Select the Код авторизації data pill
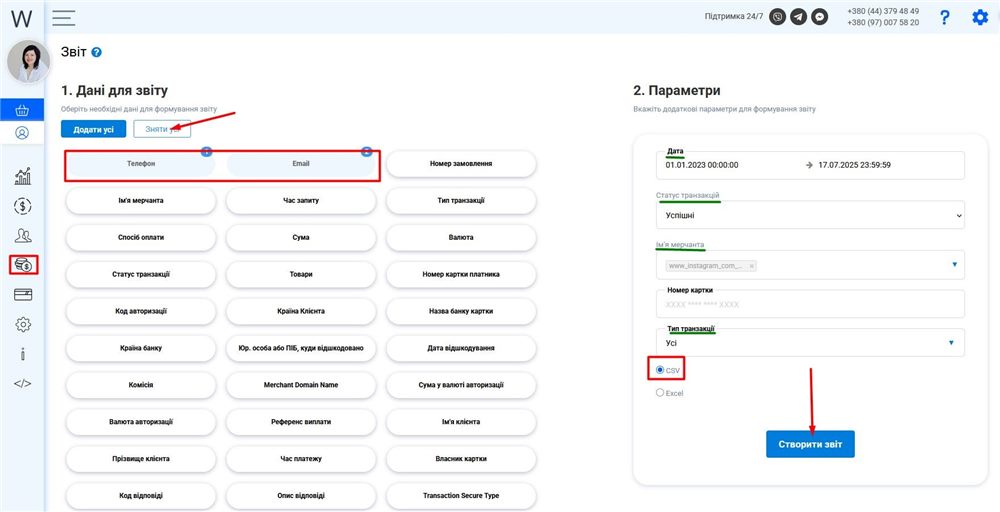1000x512 pixels. tap(141, 311)
